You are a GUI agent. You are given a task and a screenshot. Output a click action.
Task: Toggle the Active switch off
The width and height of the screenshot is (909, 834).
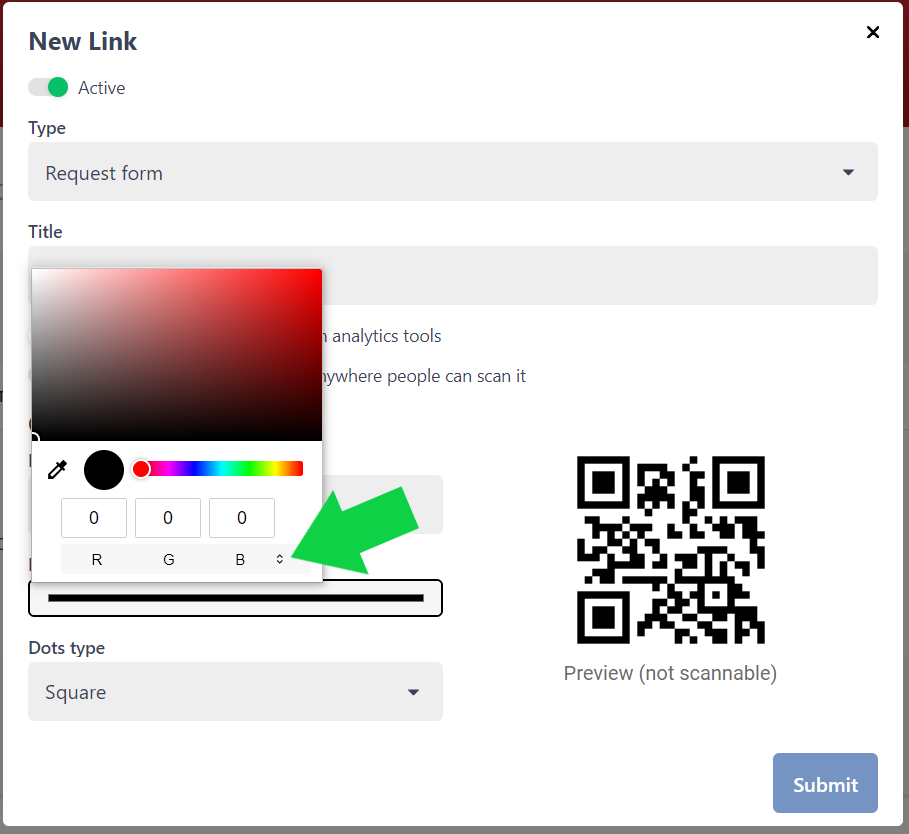[x=48, y=88]
